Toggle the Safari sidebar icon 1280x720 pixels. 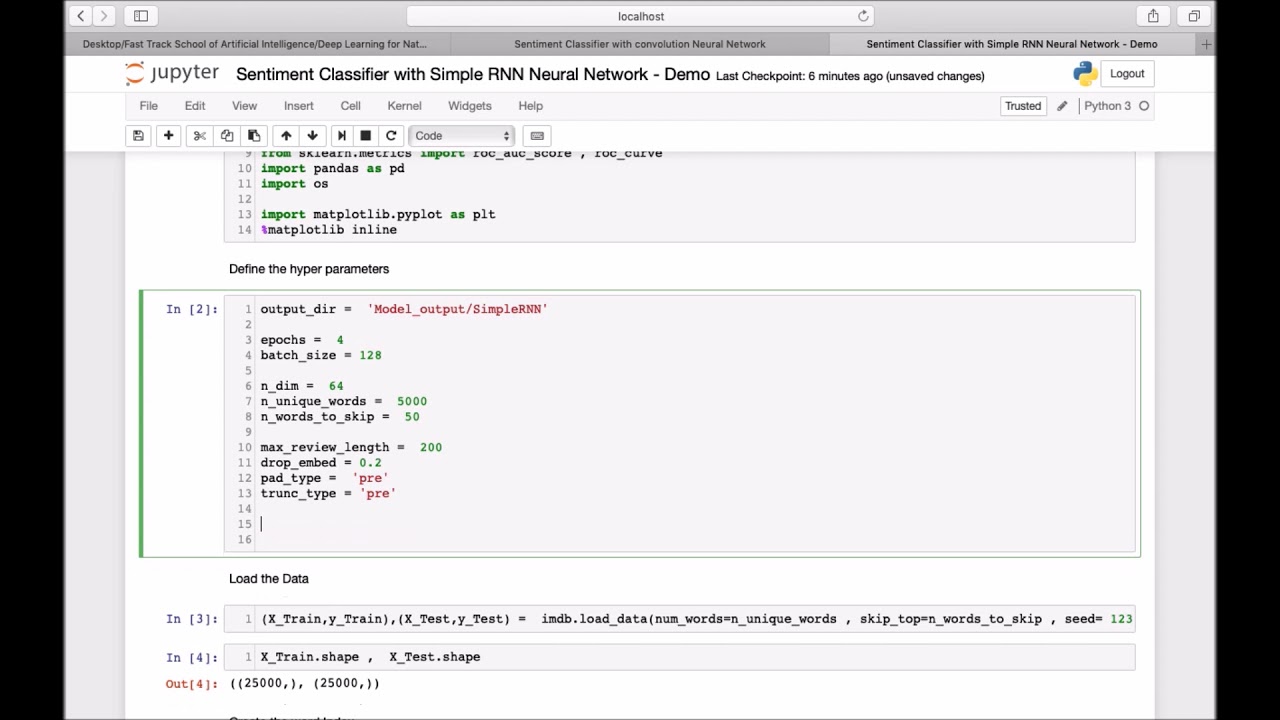141,16
